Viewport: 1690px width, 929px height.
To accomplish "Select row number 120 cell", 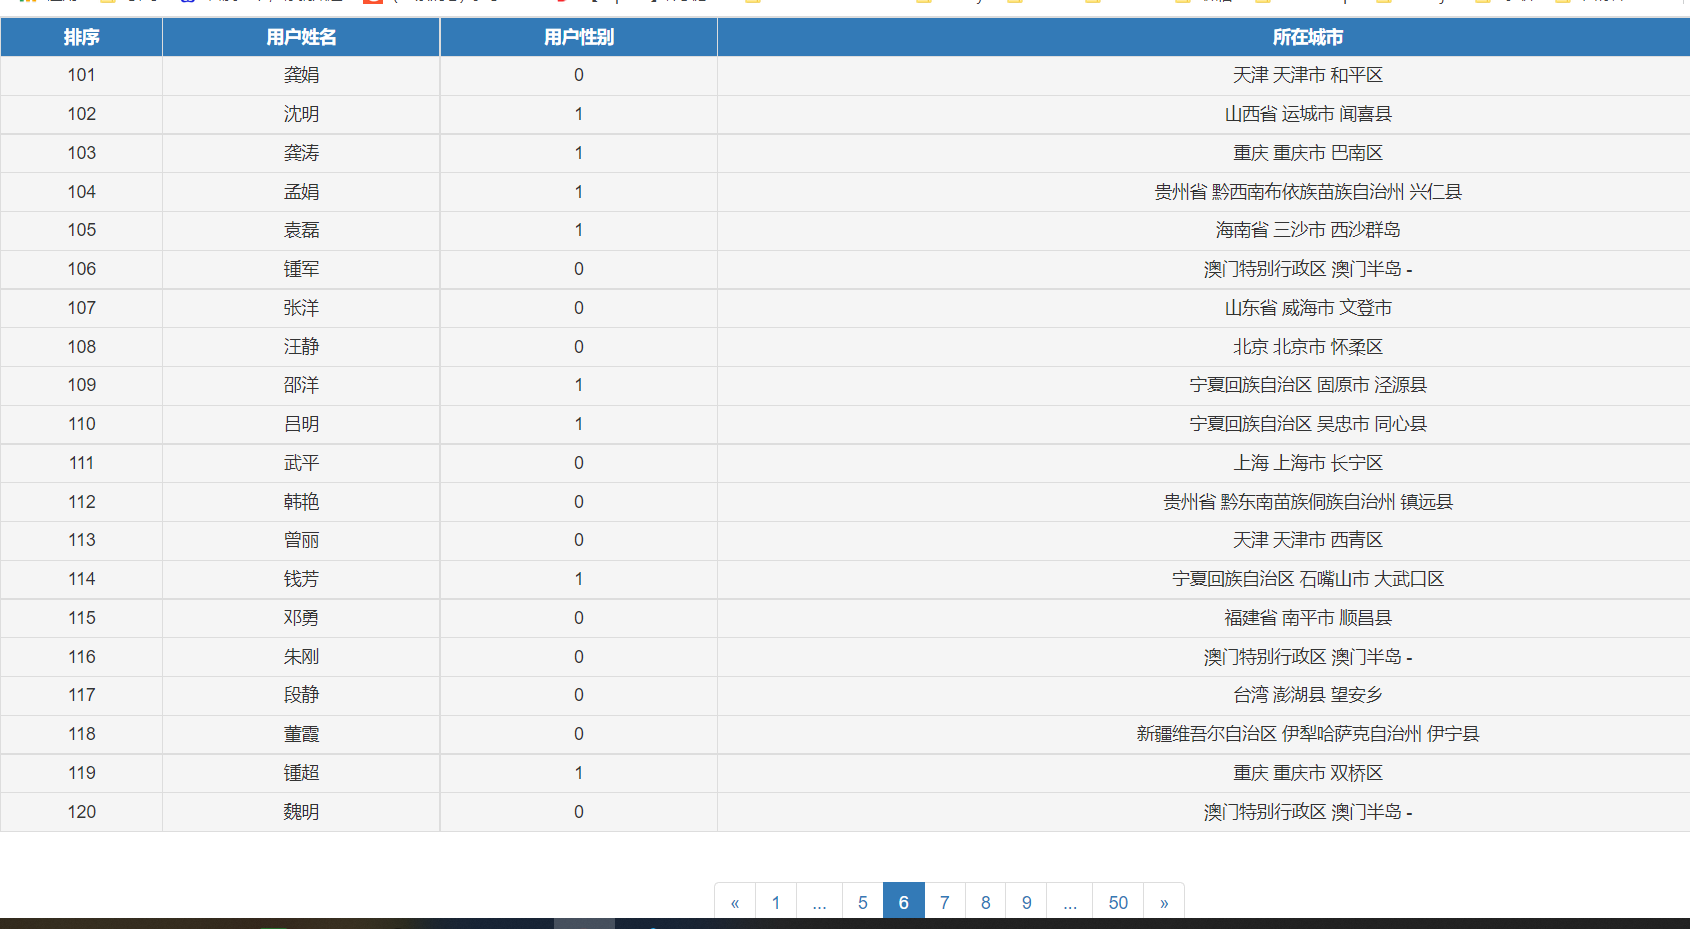I will 82,812.
